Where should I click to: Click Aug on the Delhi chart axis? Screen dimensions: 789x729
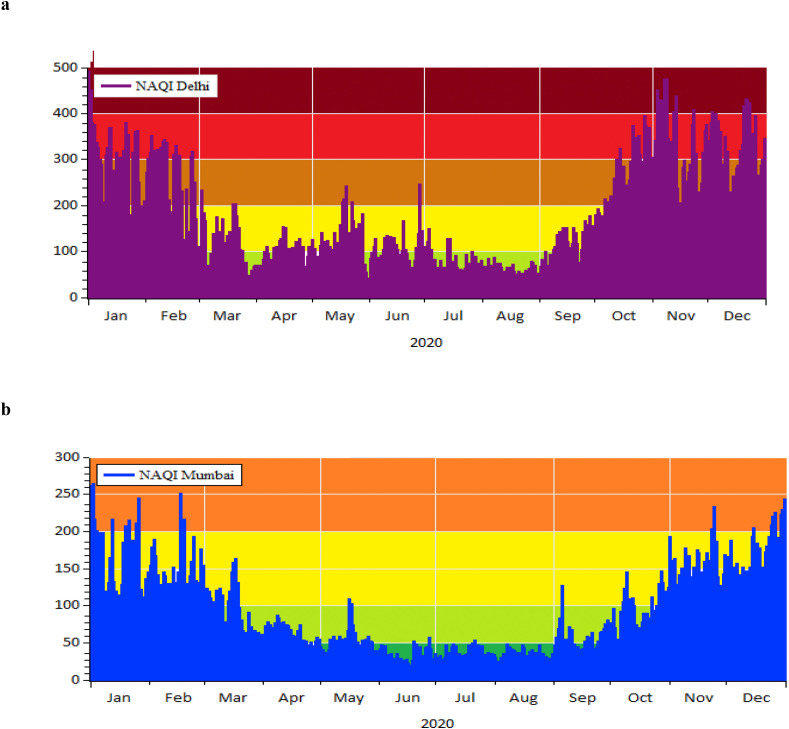(510, 316)
